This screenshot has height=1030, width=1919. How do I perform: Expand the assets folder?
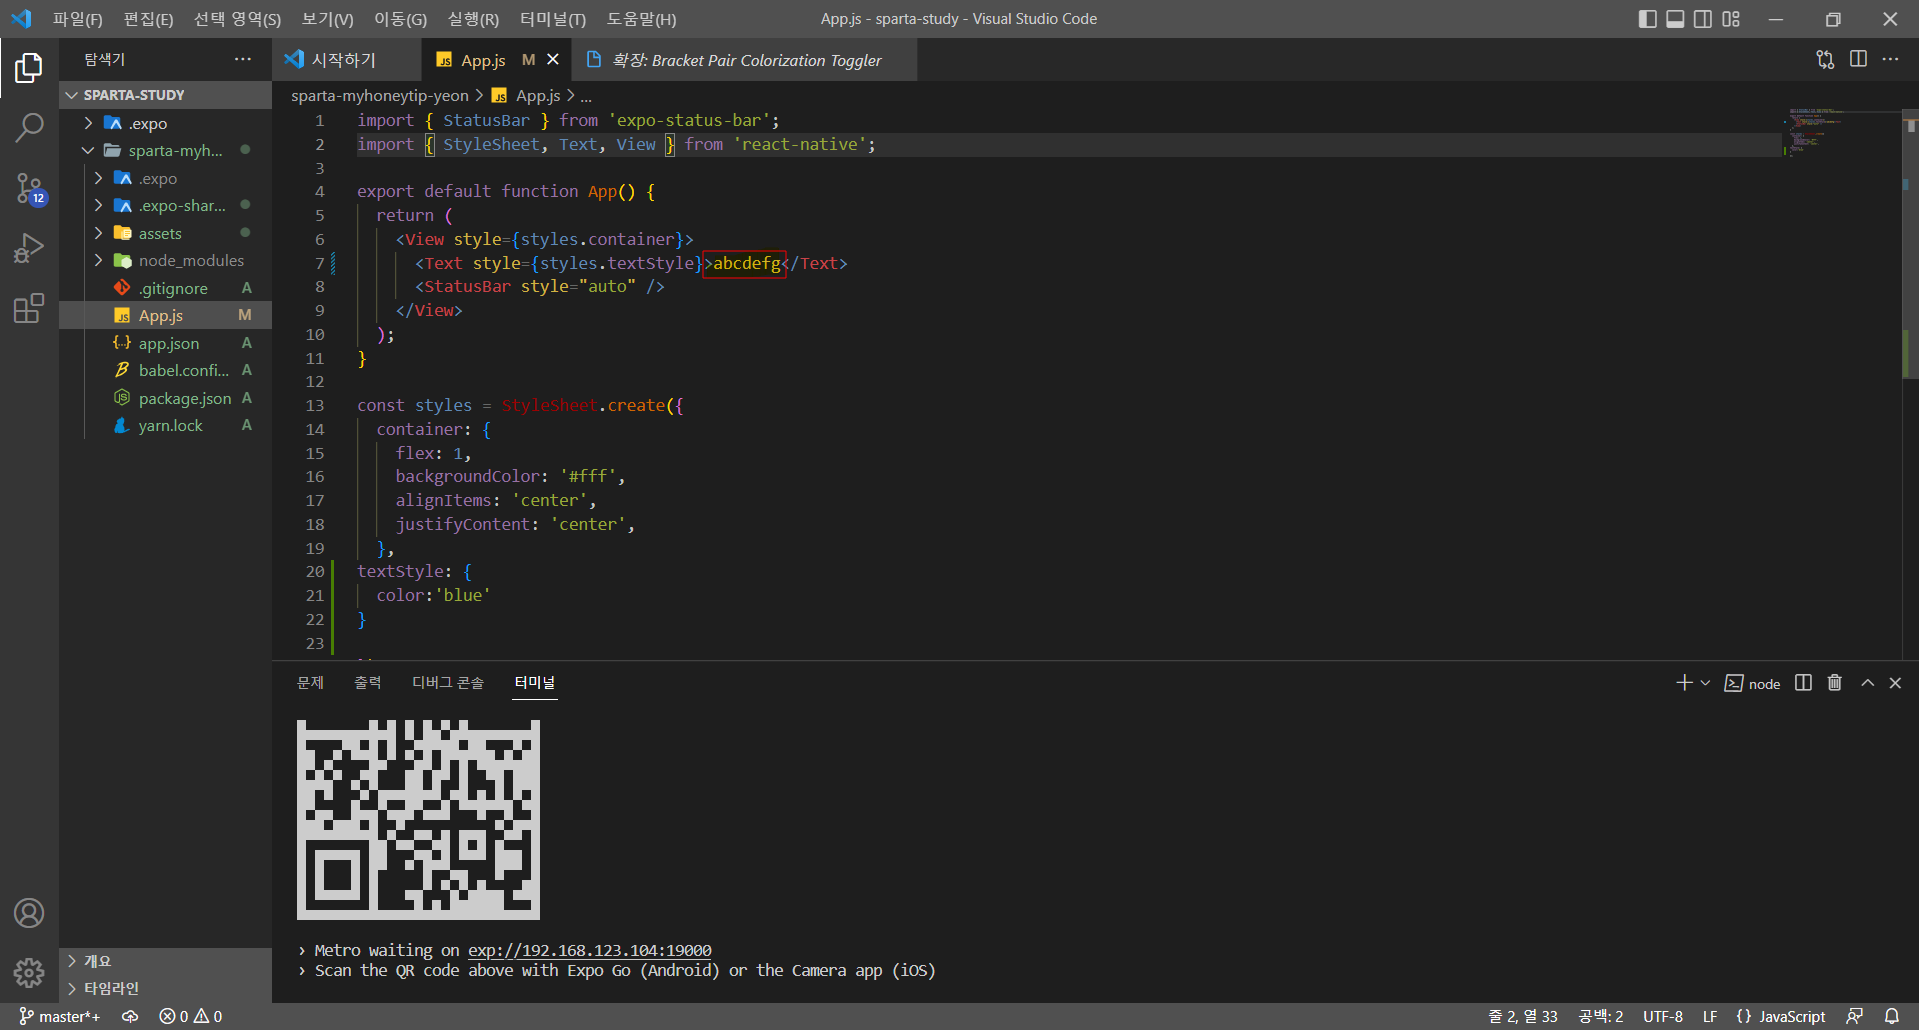(165, 233)
